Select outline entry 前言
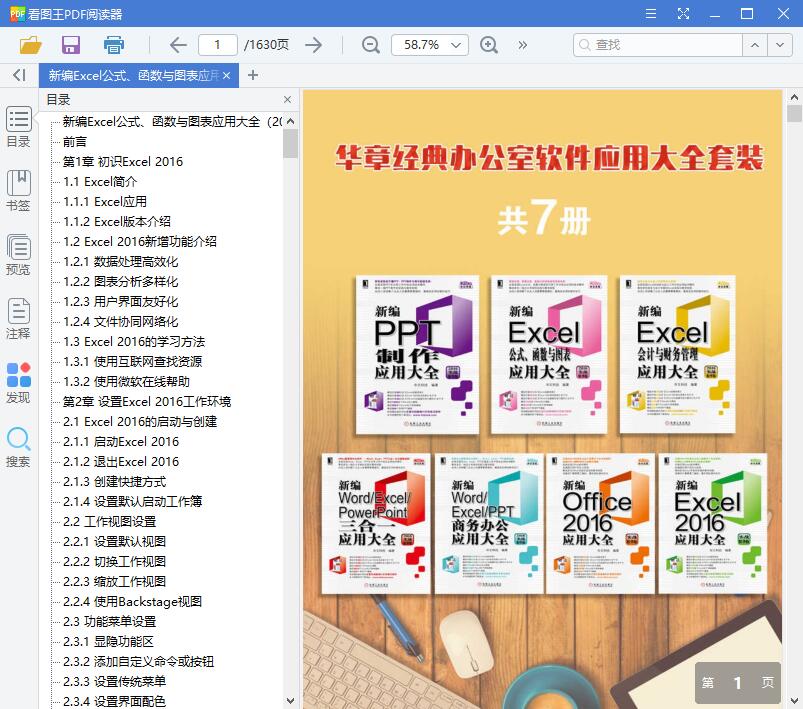Viewport: 803px width, 709px height. pos(75,141)
